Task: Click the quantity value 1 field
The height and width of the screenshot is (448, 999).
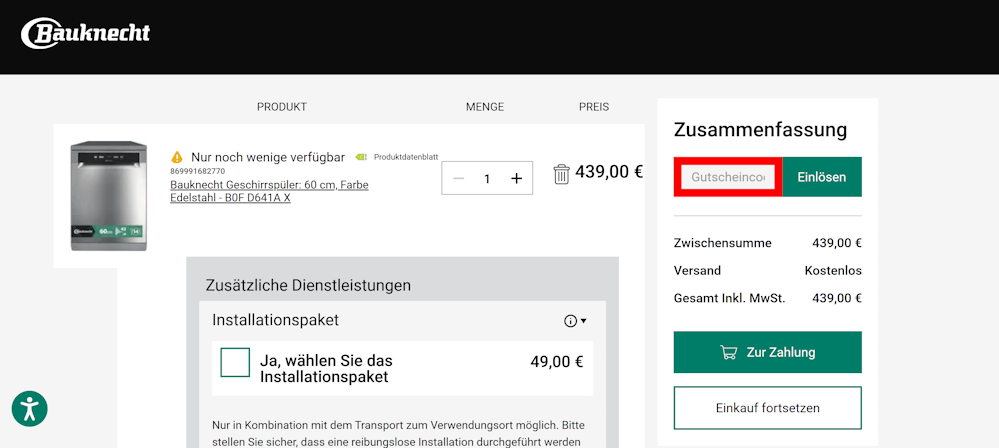Action: click(x=487, y=178)
